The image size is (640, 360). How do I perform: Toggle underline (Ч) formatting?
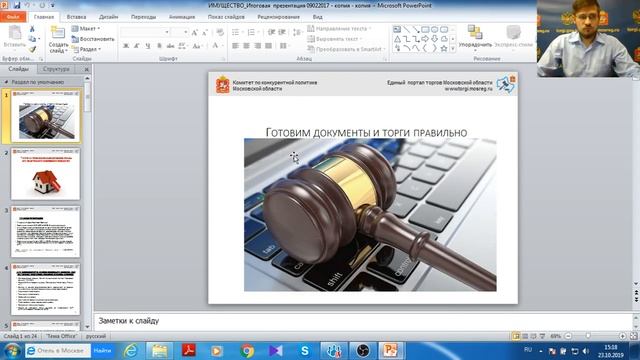coord(148,46)
